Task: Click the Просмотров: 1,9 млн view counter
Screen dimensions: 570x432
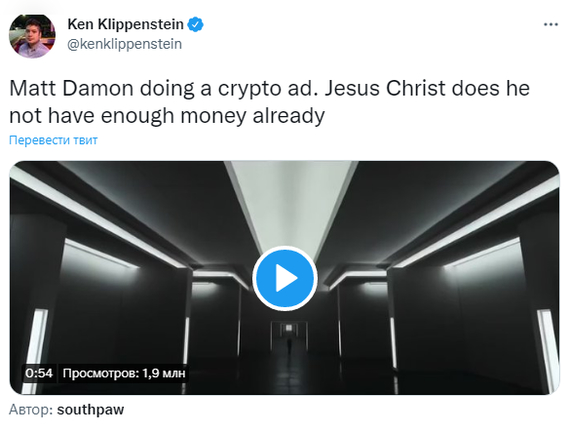Action: pyautogui.click(x=124, y=373)
